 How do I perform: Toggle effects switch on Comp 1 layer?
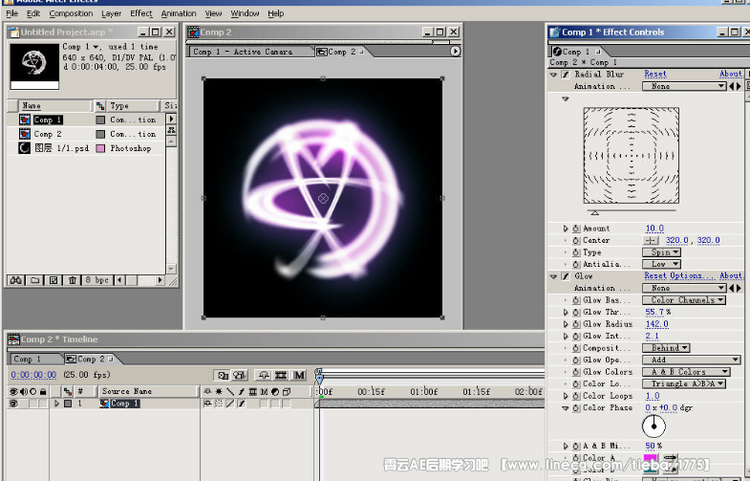click(x=241, y=404)
